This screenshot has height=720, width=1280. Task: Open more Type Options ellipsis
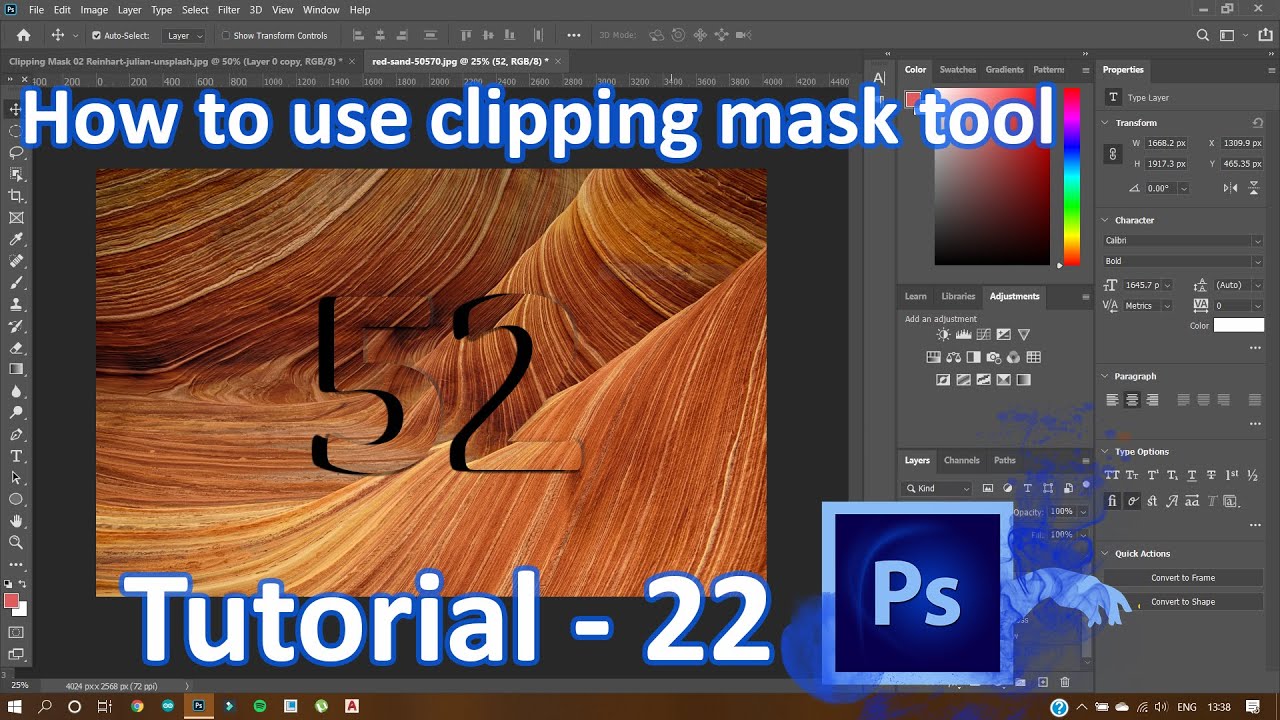click(x=1256, y=525)
